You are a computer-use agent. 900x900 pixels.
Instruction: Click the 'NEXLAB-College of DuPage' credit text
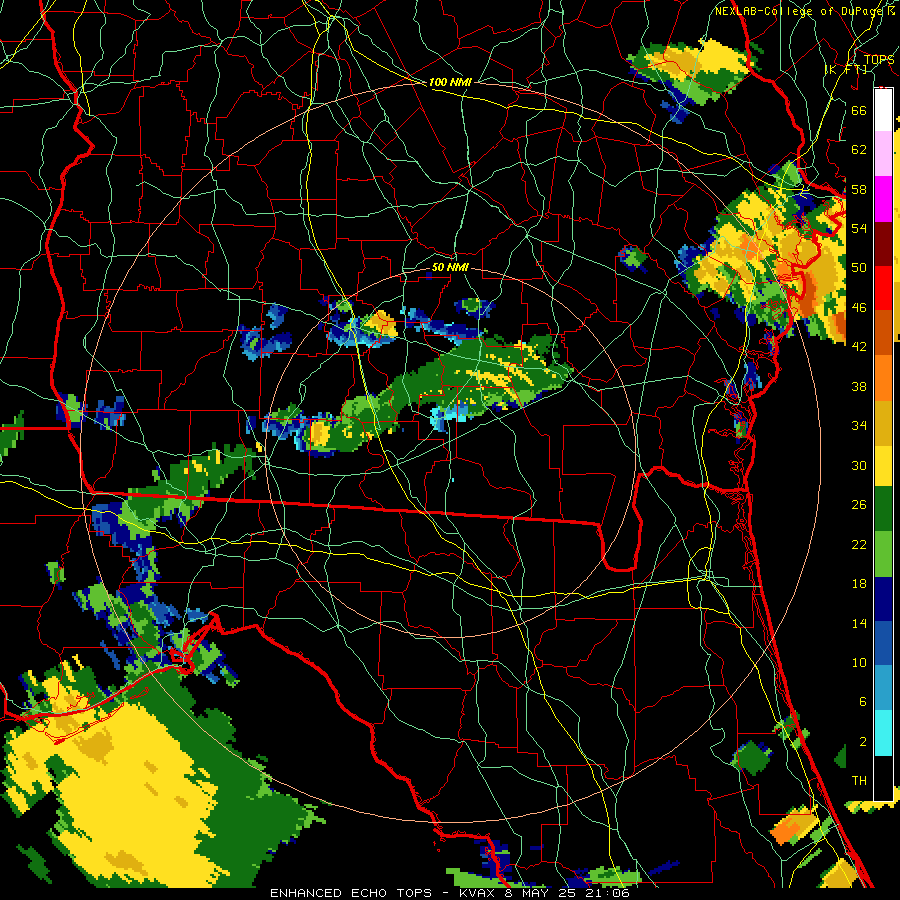pyautogui.click(x=799, y=11)
